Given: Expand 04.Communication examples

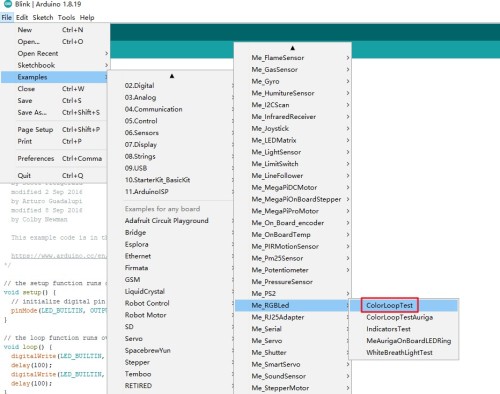Looking at the screenshot, I should 171,109.
